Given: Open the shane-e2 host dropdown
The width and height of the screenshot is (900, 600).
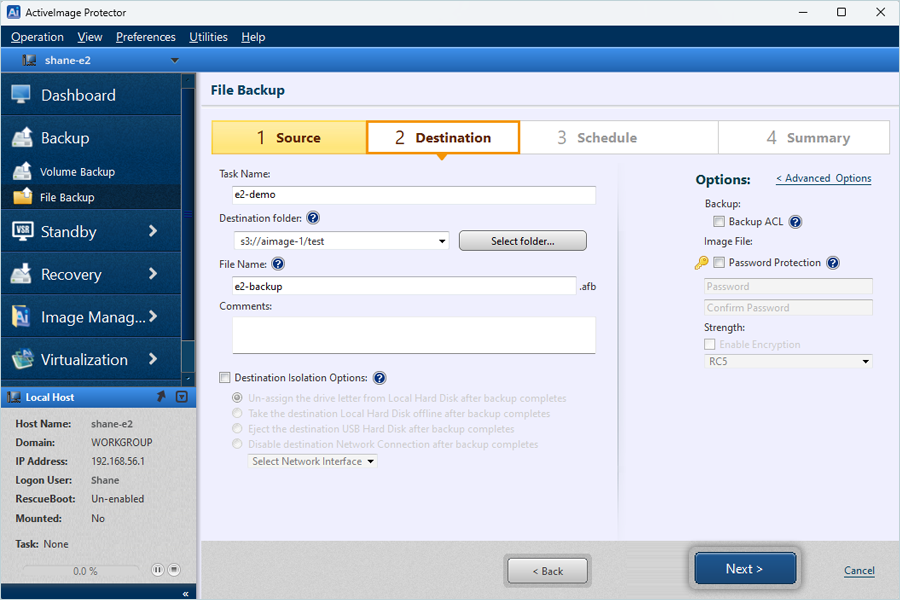Looking at the screenshot, I should point(174,60).
